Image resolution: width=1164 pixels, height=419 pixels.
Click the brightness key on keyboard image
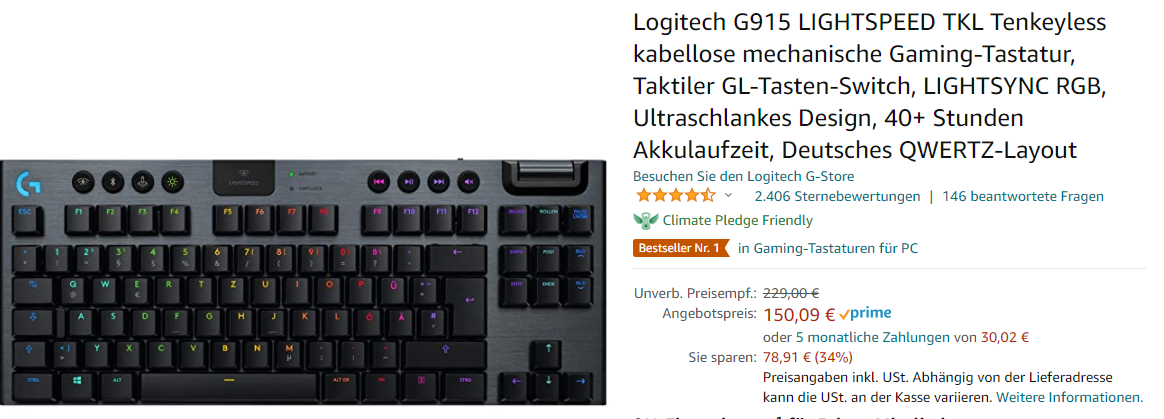(x=172, y=181)
